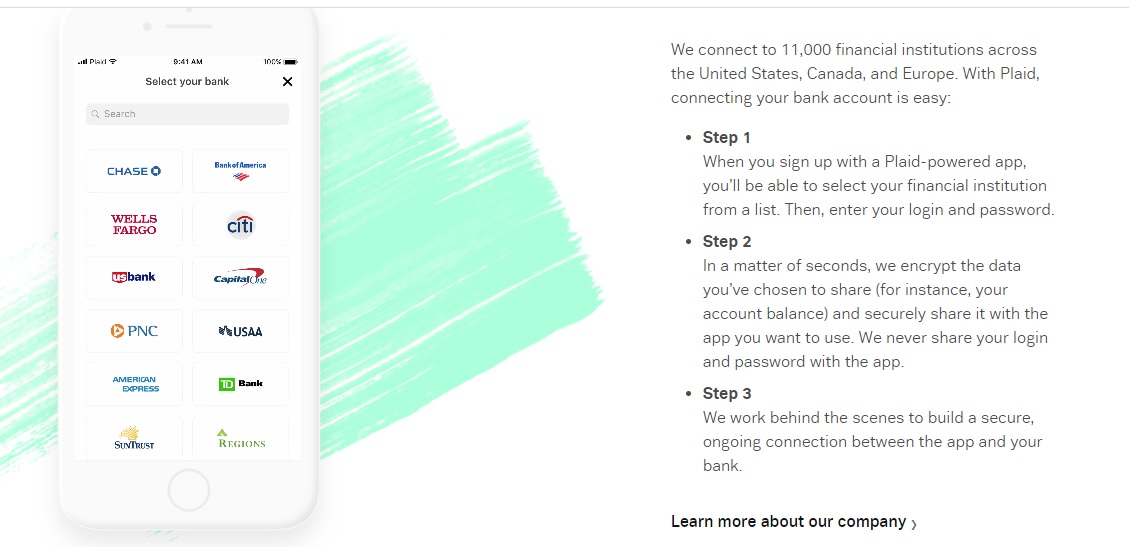Choose the Bank of America tile
Screen dimensions: 1129x547
[240, 171]
